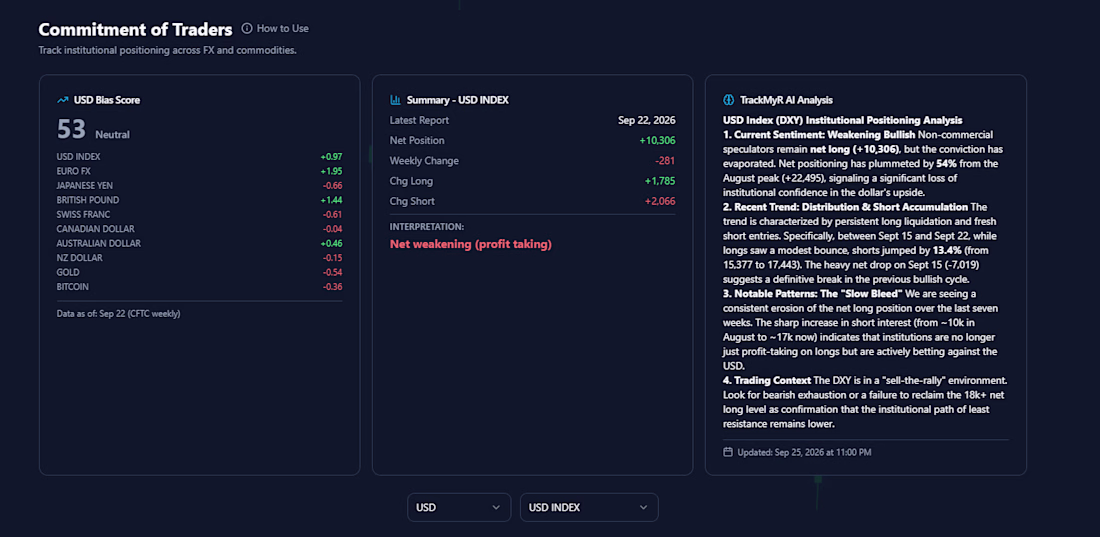Image resolution: width=1100 pixels, height=537 pixels.
Task: Click the USD Bias Score trend icon
Action: (63, 100)
